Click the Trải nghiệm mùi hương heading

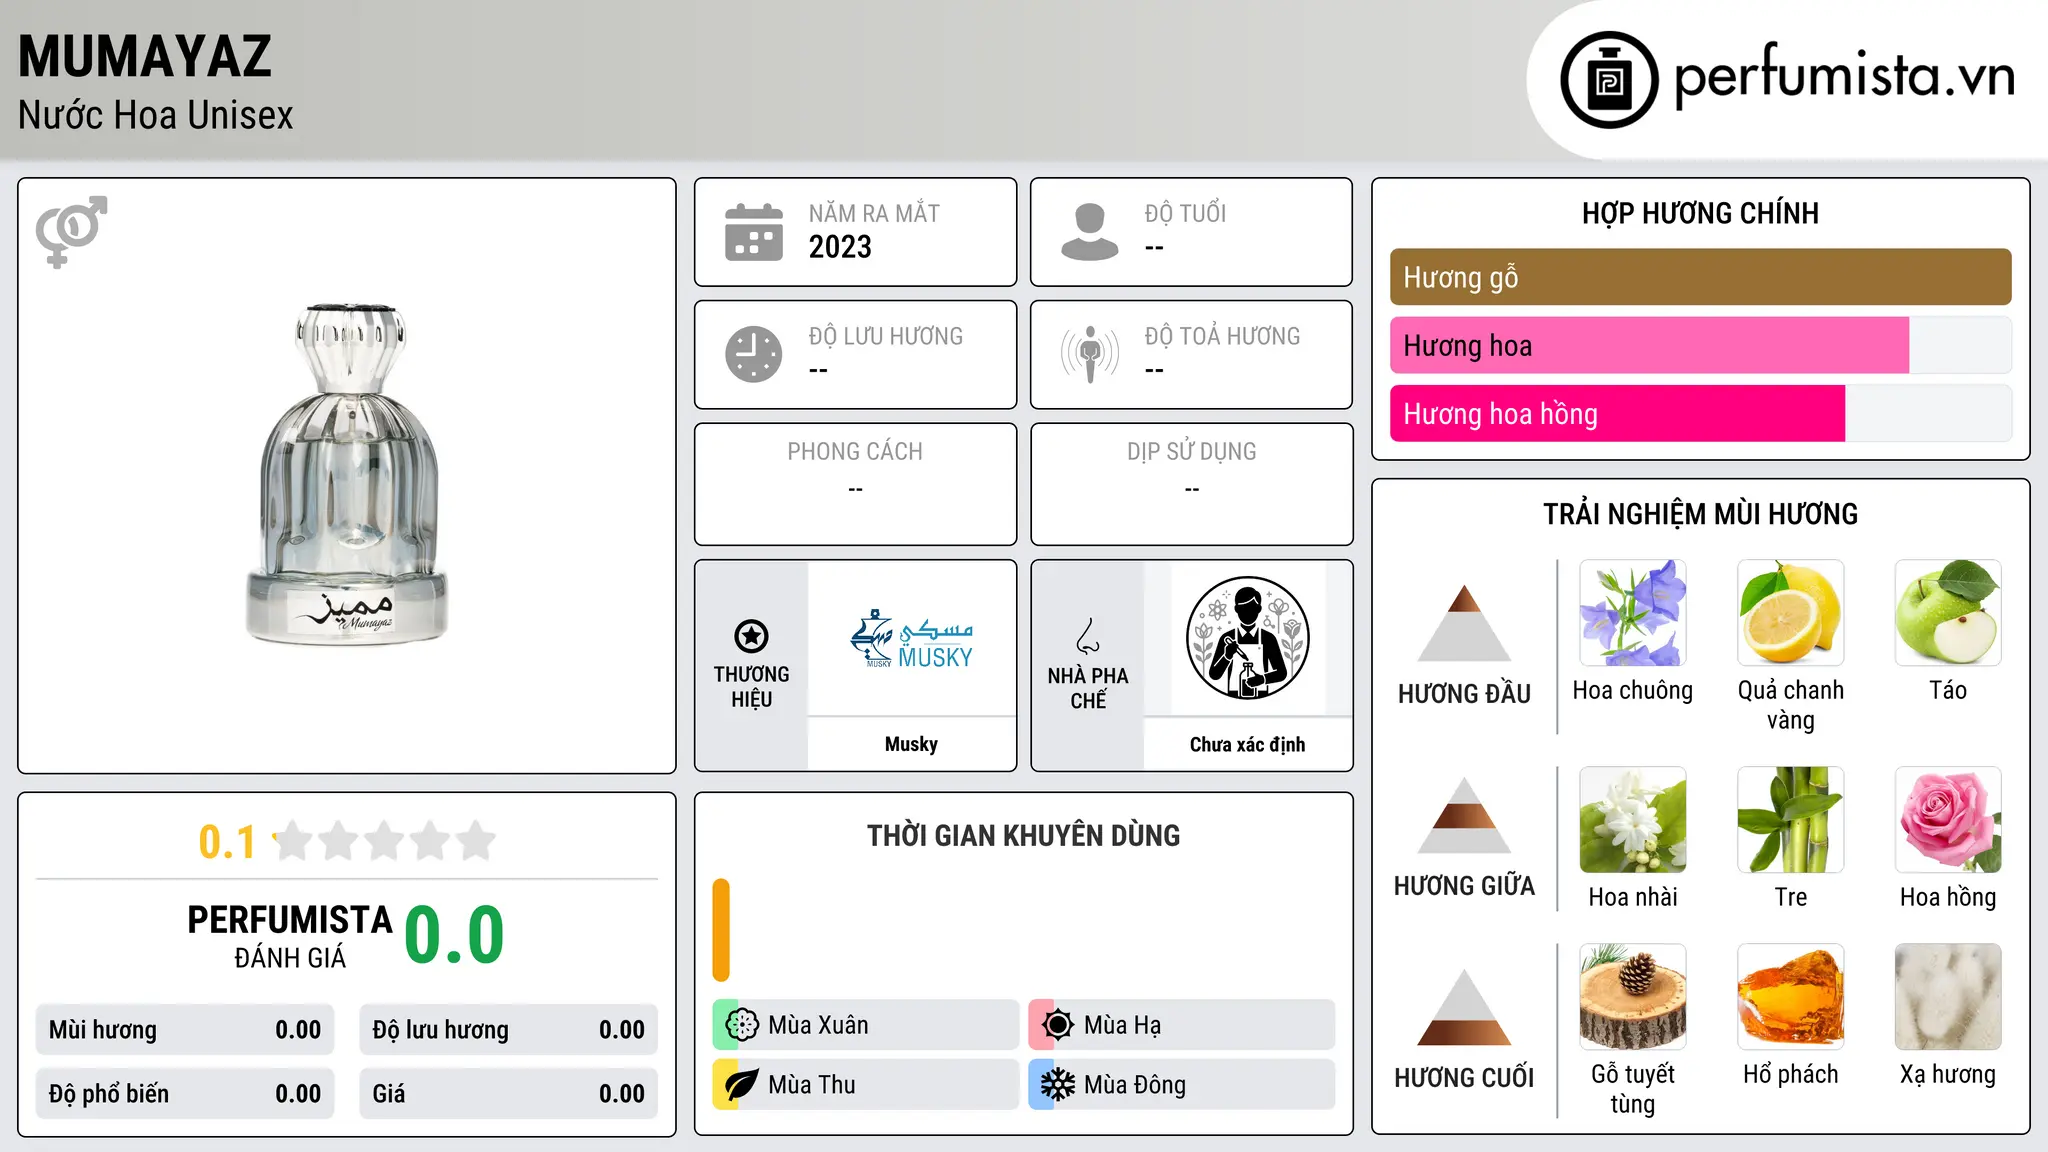1700,514
